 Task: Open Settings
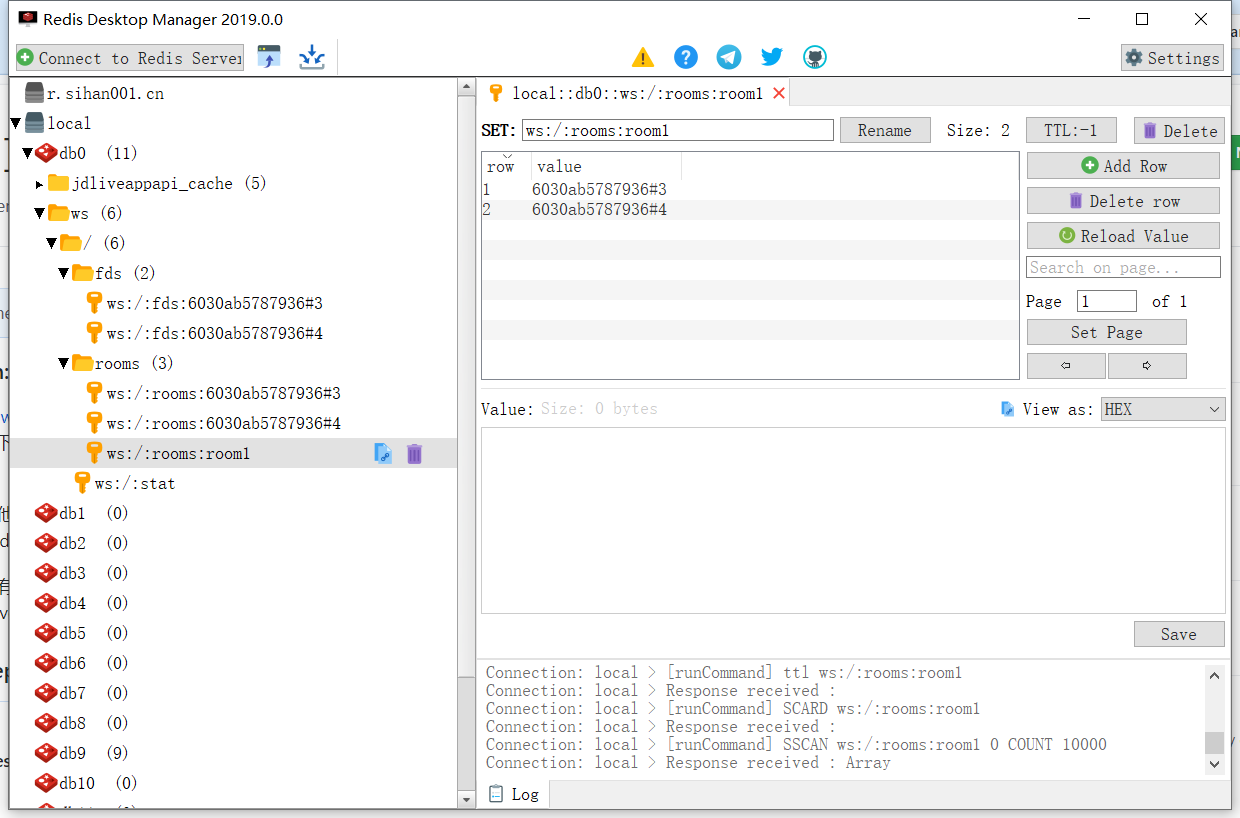[x=1172, y=58]
